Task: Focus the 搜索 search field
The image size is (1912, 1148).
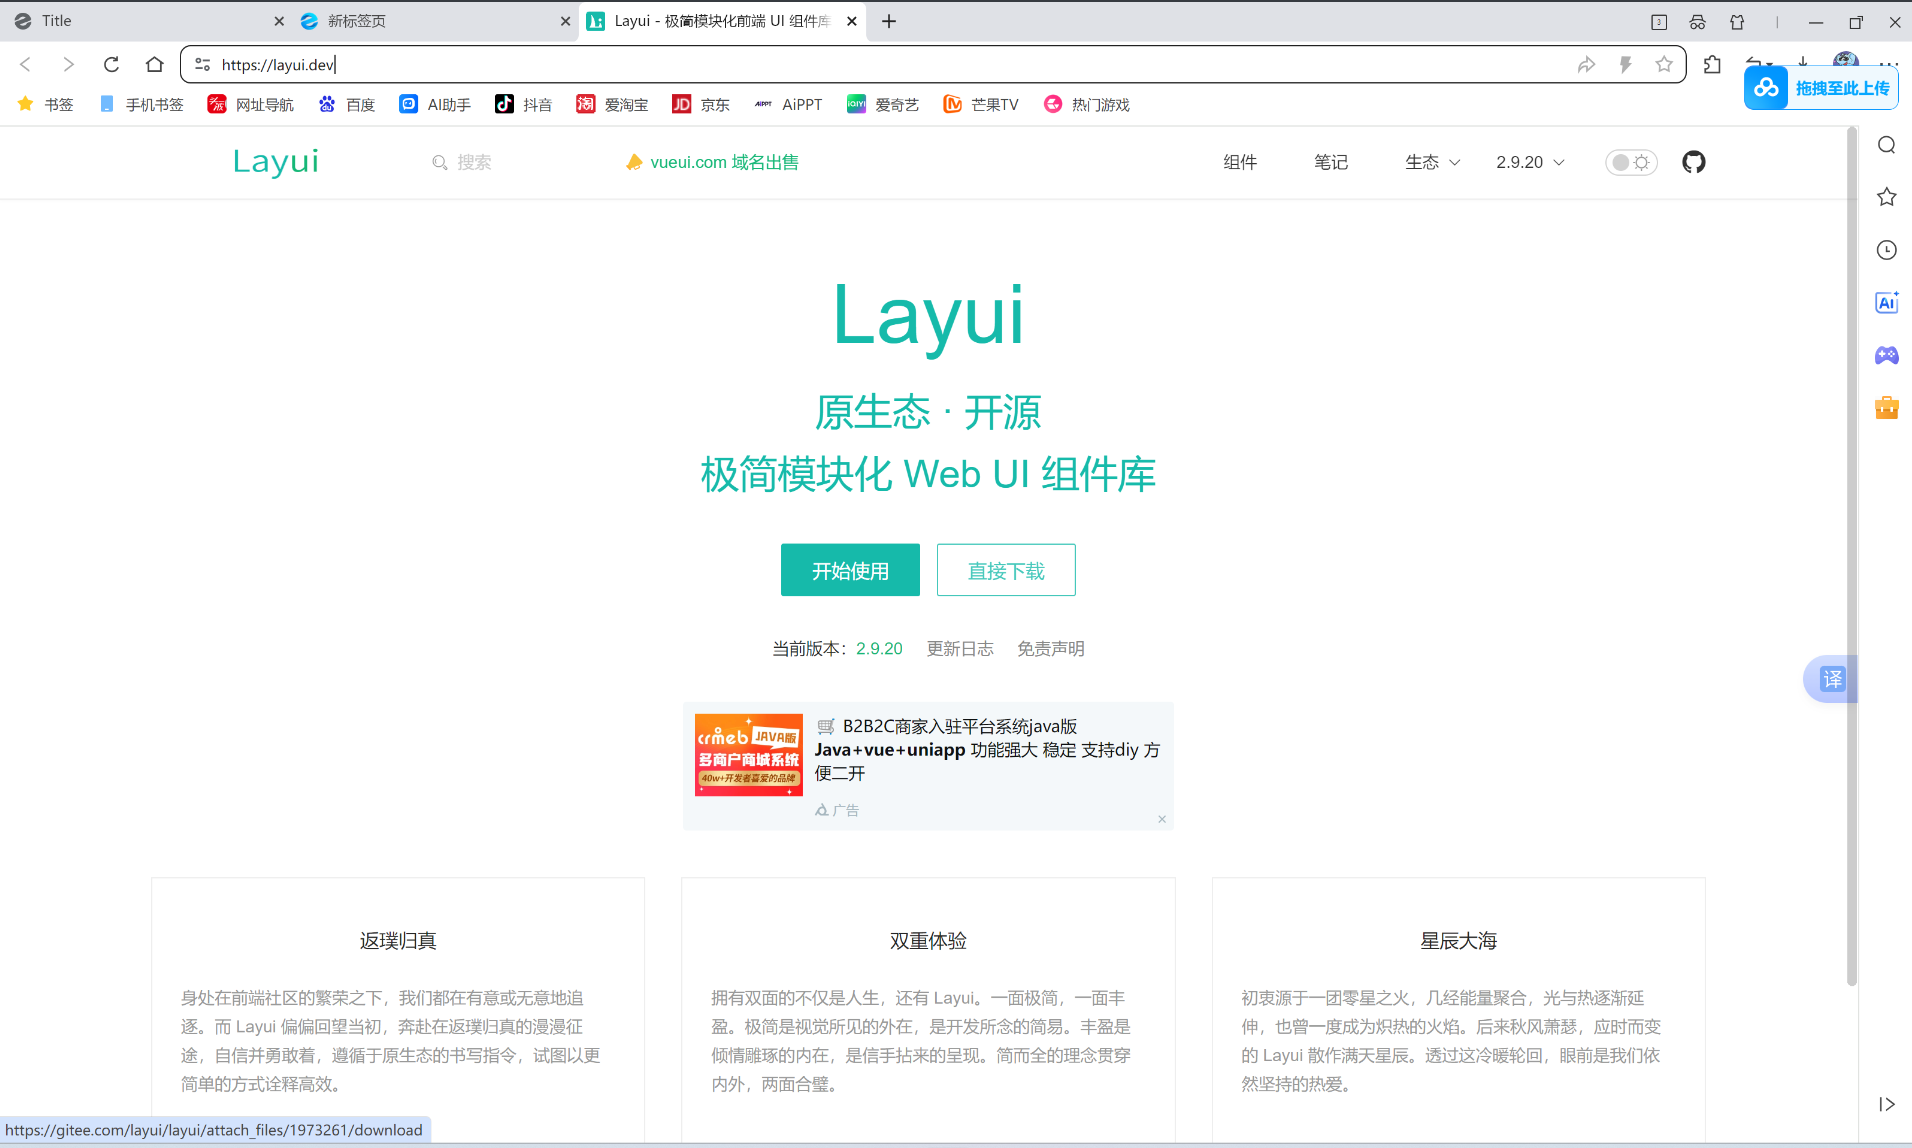Action: (462, 162)
